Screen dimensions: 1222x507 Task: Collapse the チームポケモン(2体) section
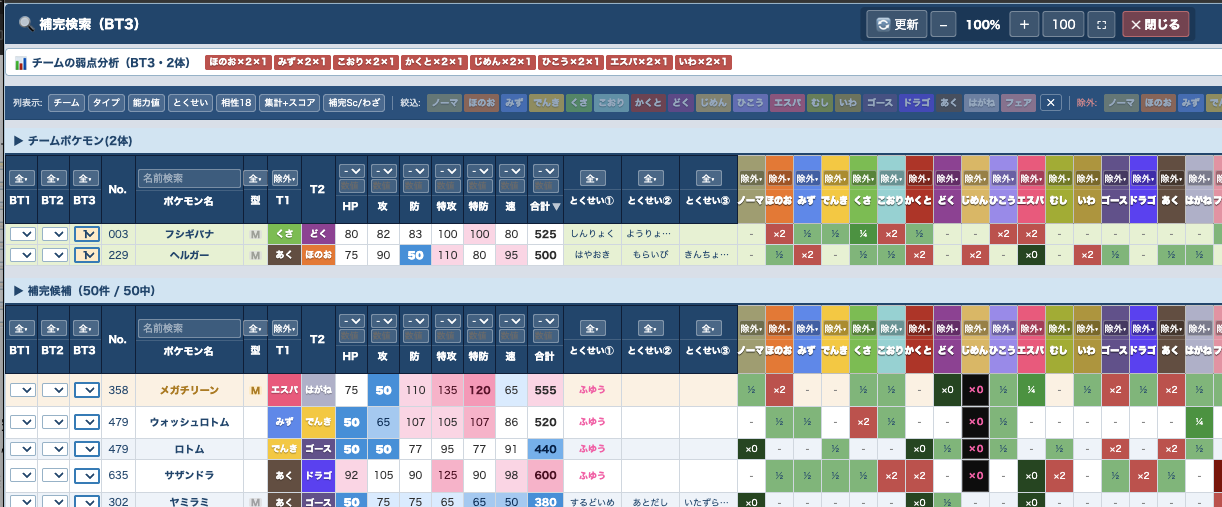tap(71, 140)
